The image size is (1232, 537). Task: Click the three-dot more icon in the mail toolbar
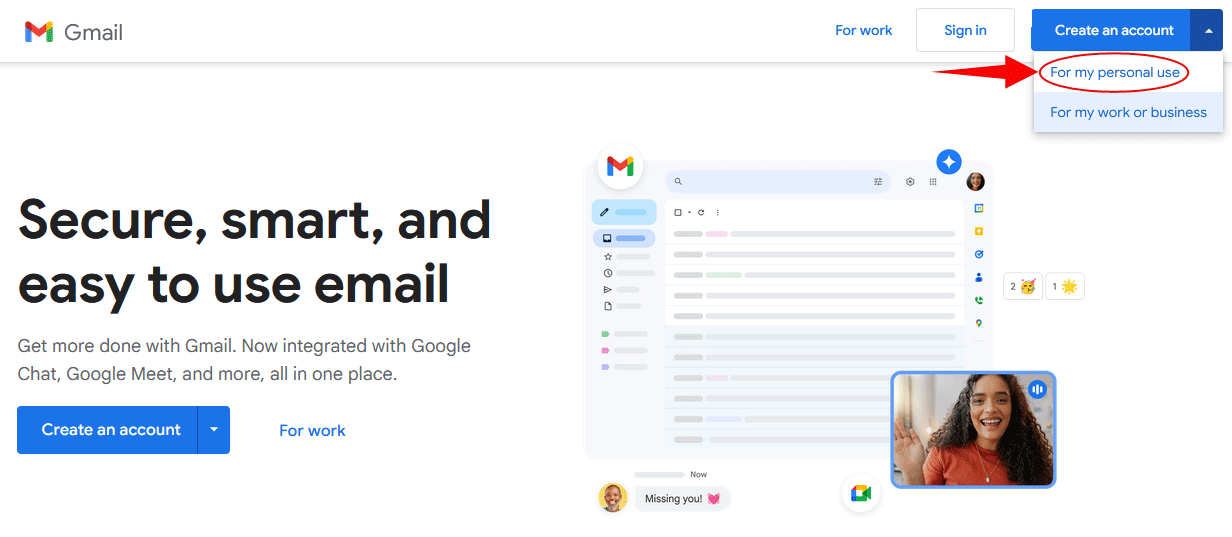coord(718,212)
